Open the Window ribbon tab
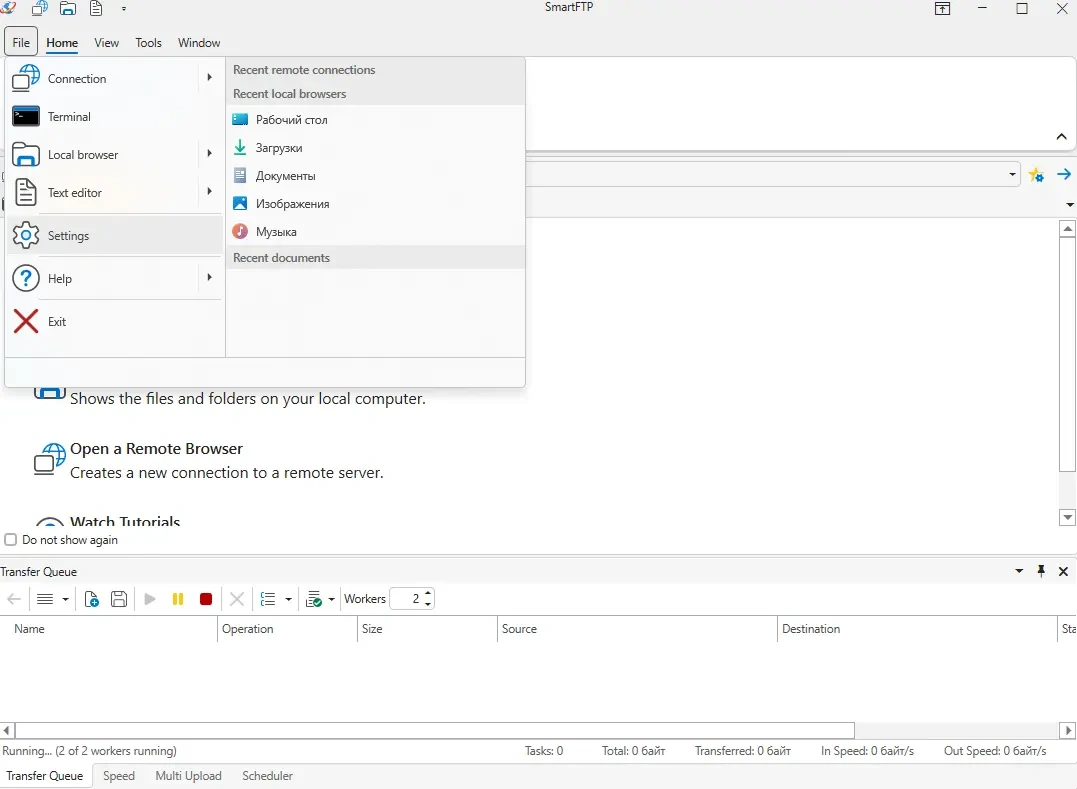The image size is (1077, 789). (x=199, y=43)
